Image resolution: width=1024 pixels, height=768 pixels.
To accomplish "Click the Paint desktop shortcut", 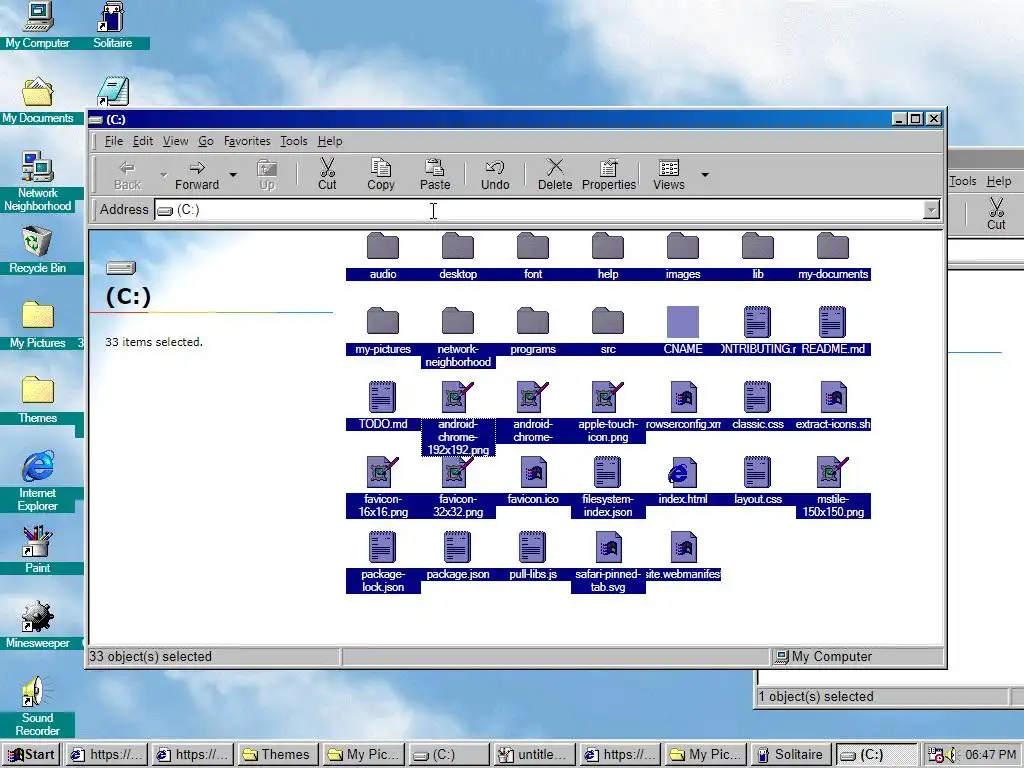I will [x=37, y=550].
